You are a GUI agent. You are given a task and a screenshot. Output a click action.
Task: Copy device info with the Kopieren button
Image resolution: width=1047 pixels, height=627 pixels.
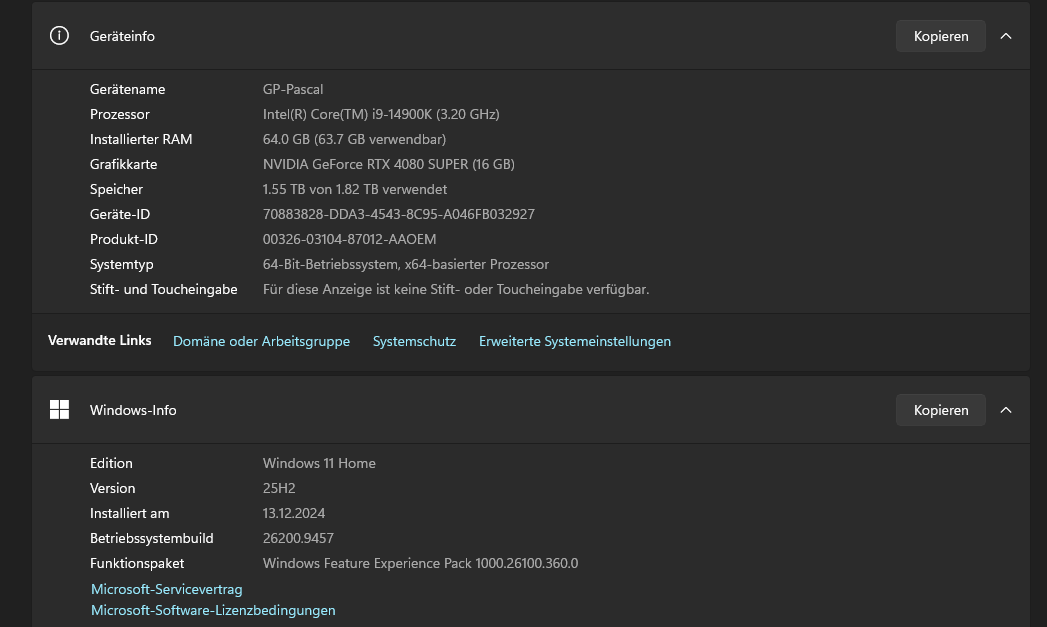pyautogui.click(x=940, y=36)
